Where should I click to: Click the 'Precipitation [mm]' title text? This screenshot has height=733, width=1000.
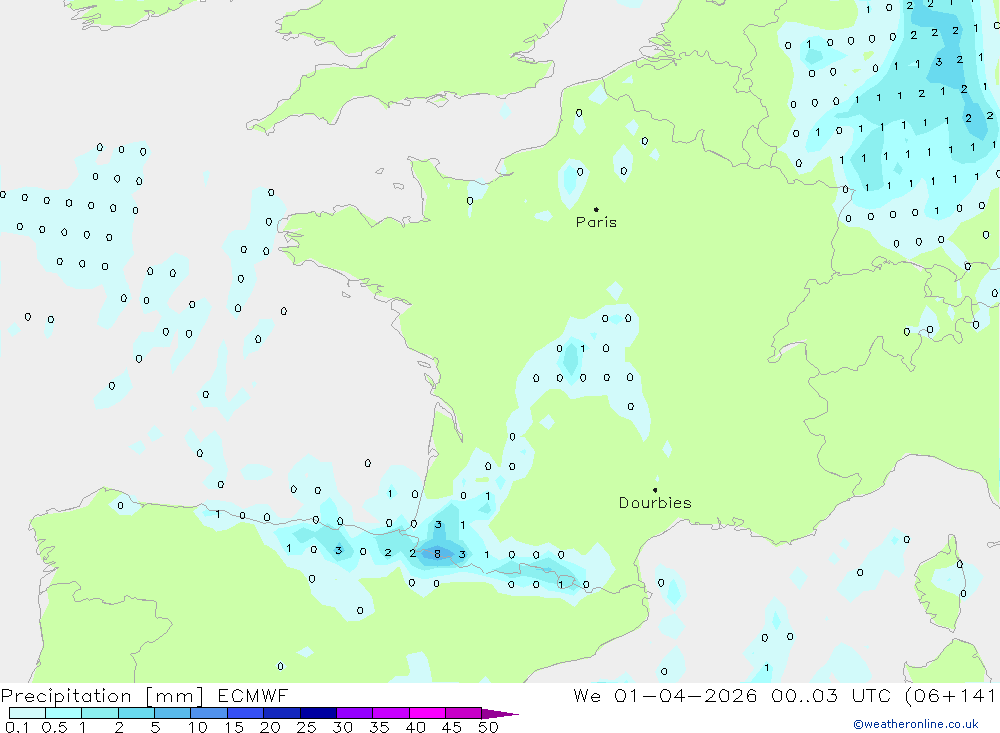pos(102,696)
